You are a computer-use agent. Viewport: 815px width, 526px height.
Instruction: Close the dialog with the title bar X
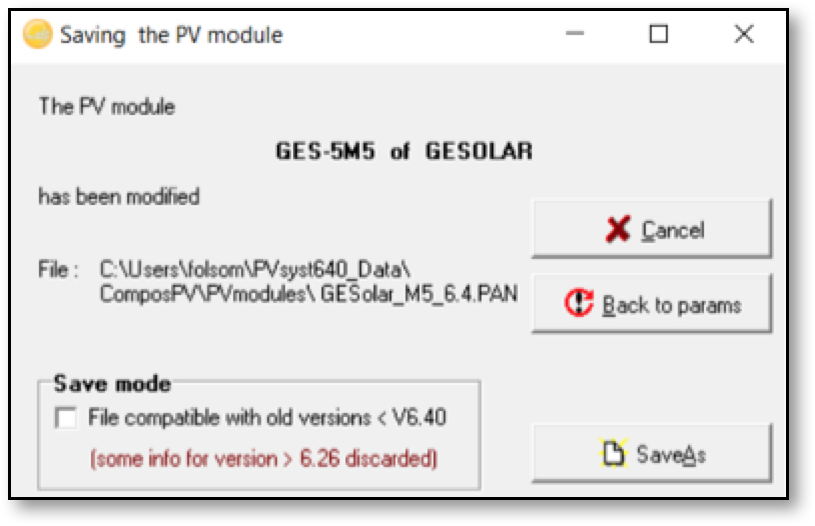744,34
